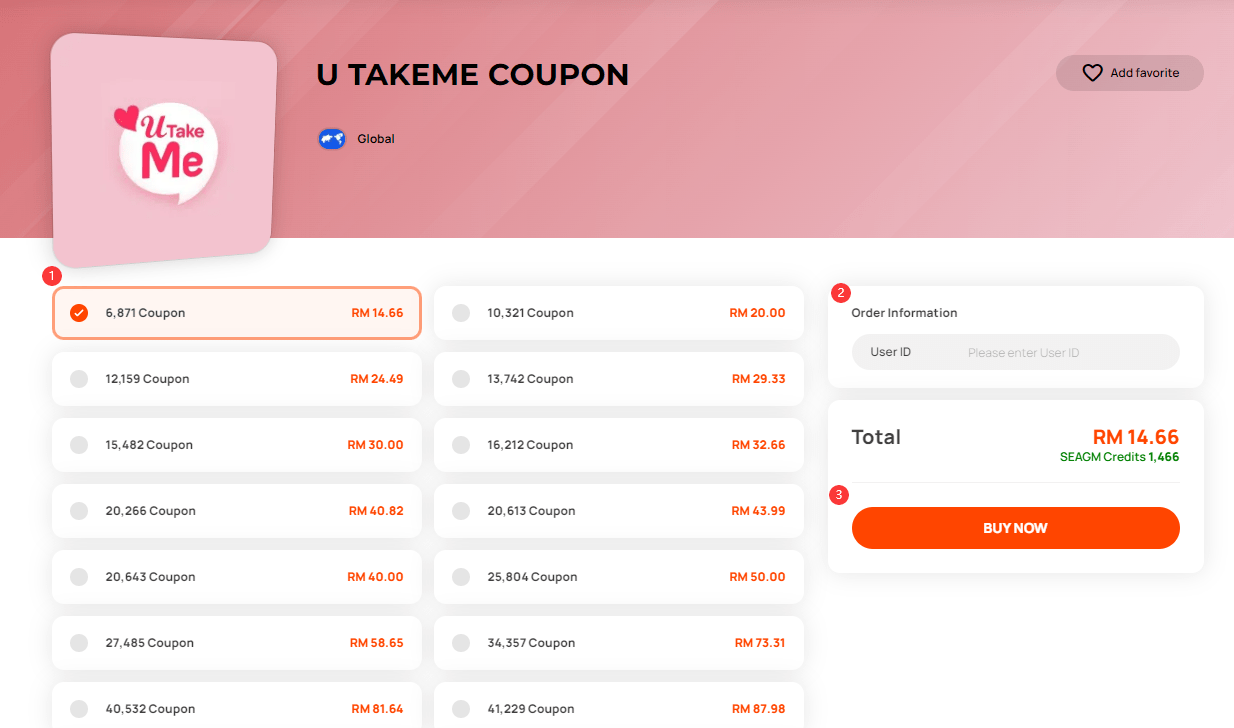Pick the 15,482 Coupon option
Viewport: 1234px width, 728px height.
[x=236, y=444]
